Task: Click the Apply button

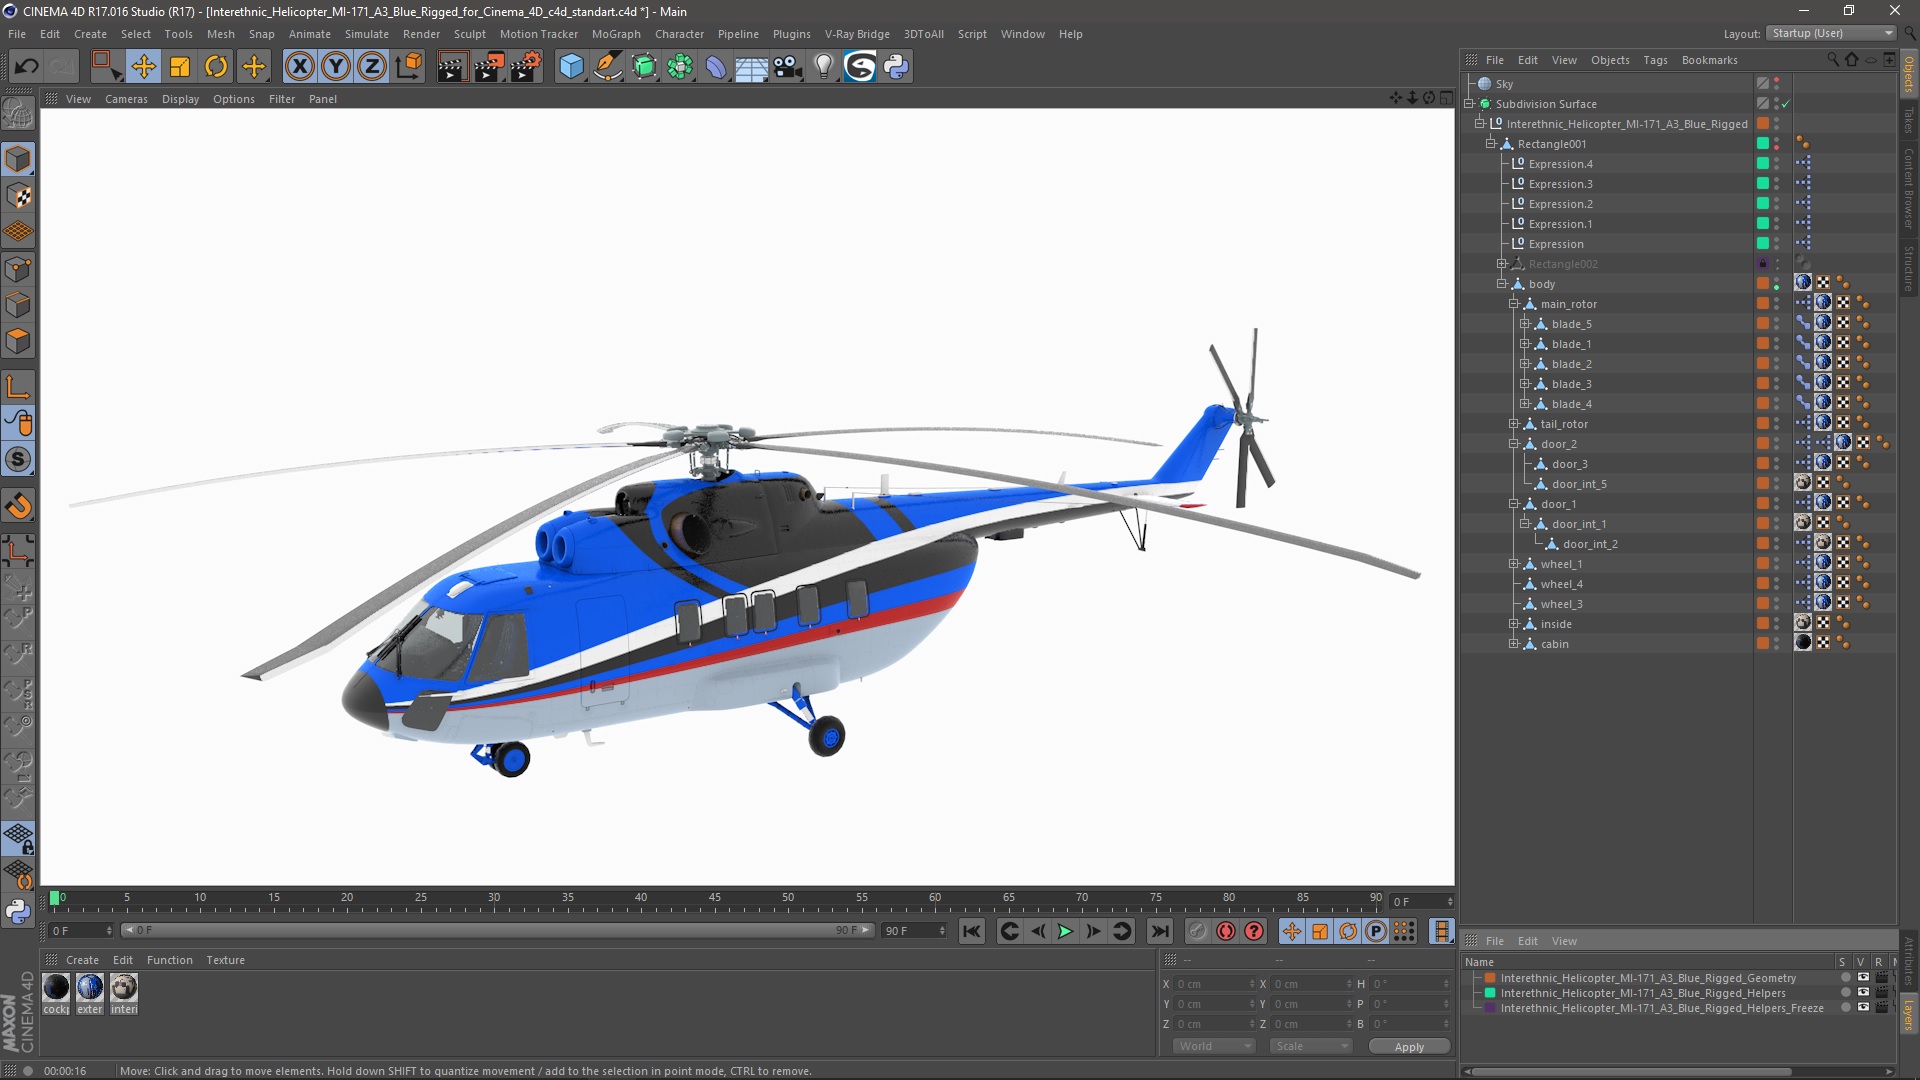Action: (x=1409, y=1047)
